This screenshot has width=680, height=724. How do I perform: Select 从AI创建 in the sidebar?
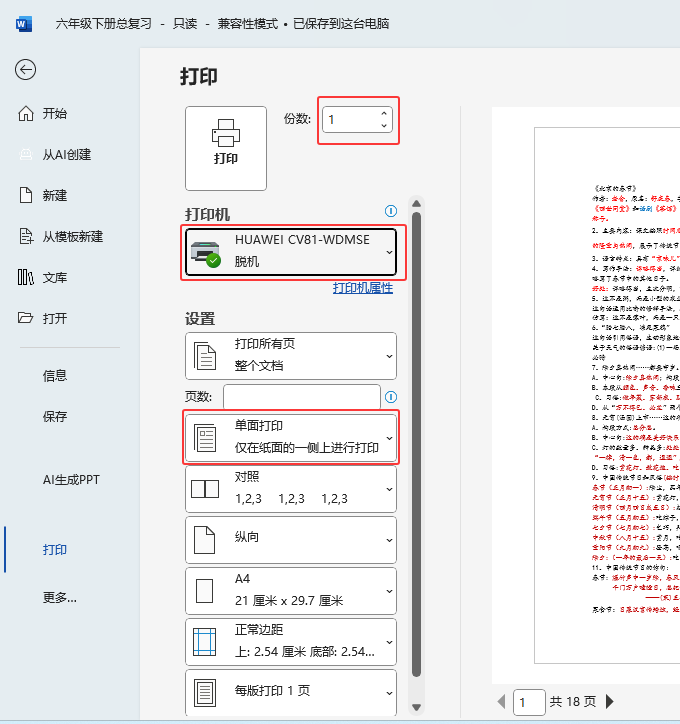(54, 155)
